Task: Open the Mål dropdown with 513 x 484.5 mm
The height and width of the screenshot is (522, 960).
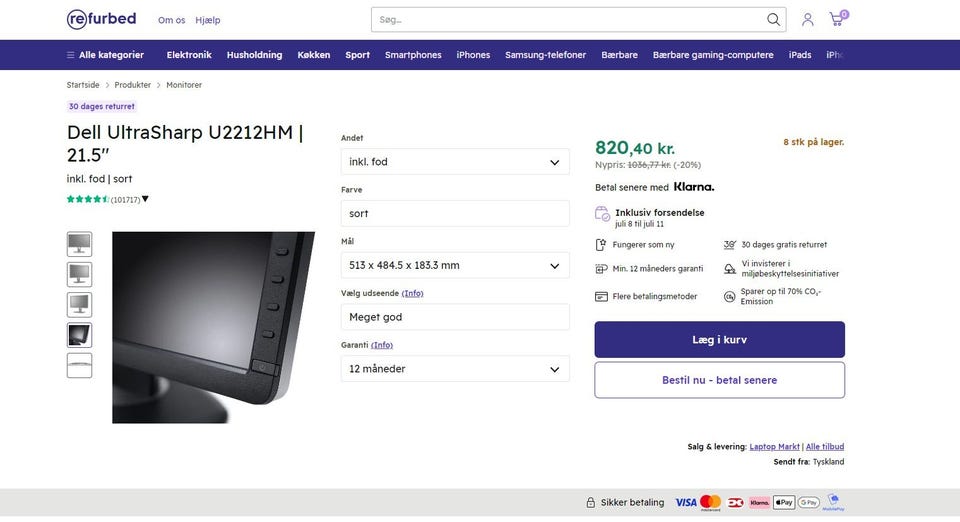Action: pos(455,266)
